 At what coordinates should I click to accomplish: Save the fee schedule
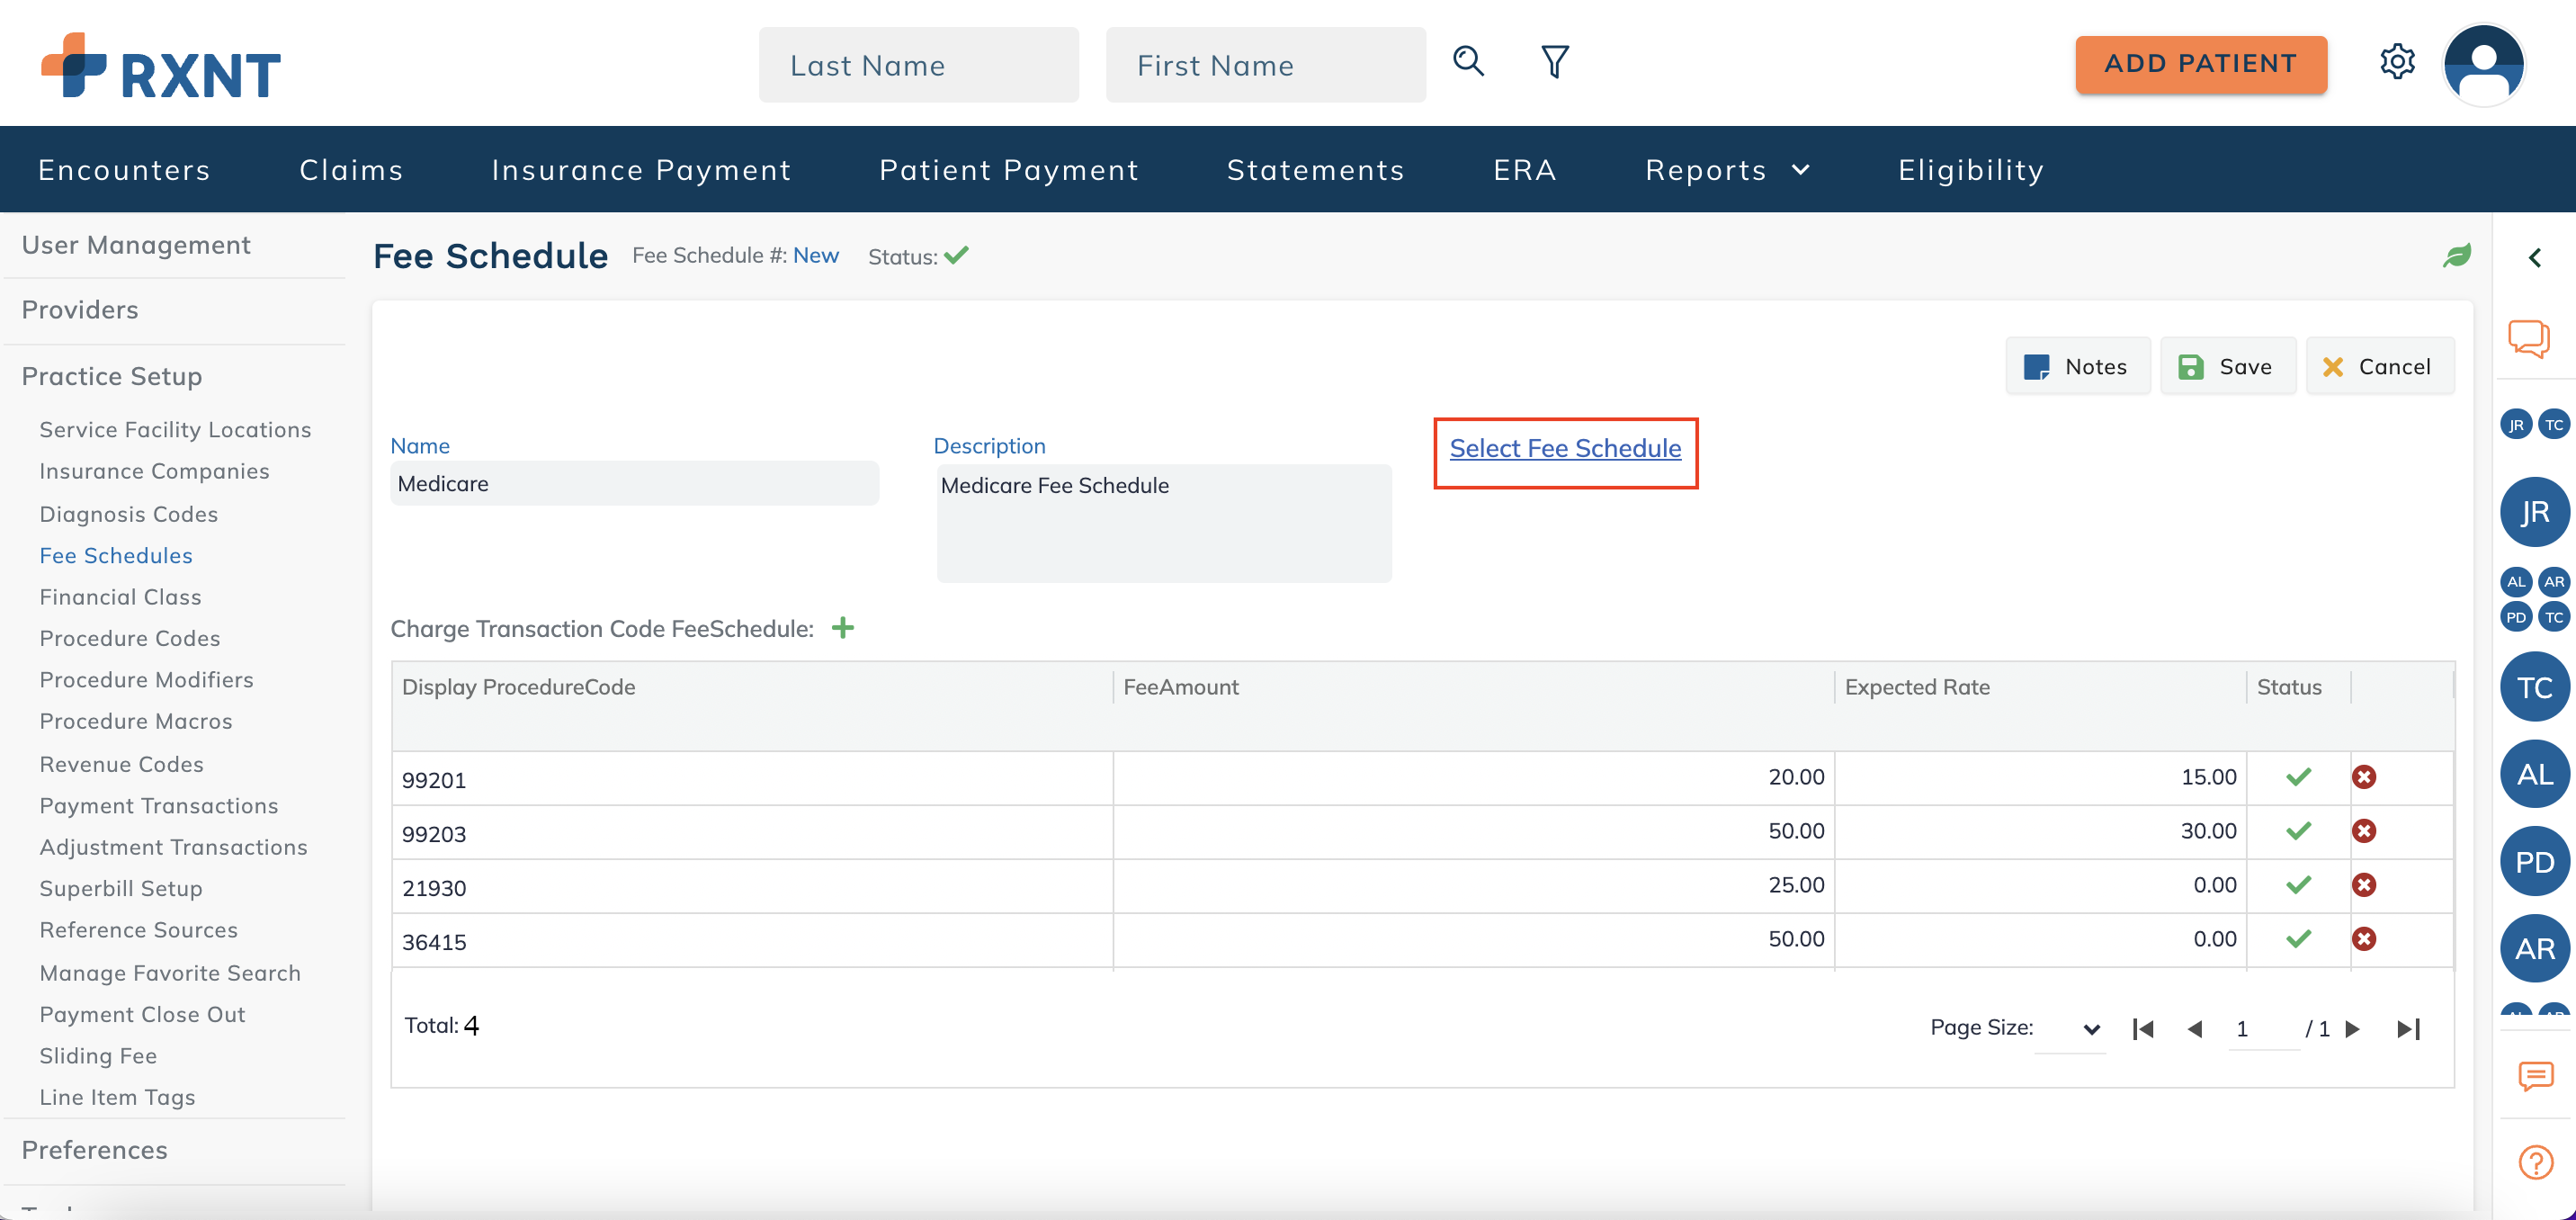tap(2227, 367)
